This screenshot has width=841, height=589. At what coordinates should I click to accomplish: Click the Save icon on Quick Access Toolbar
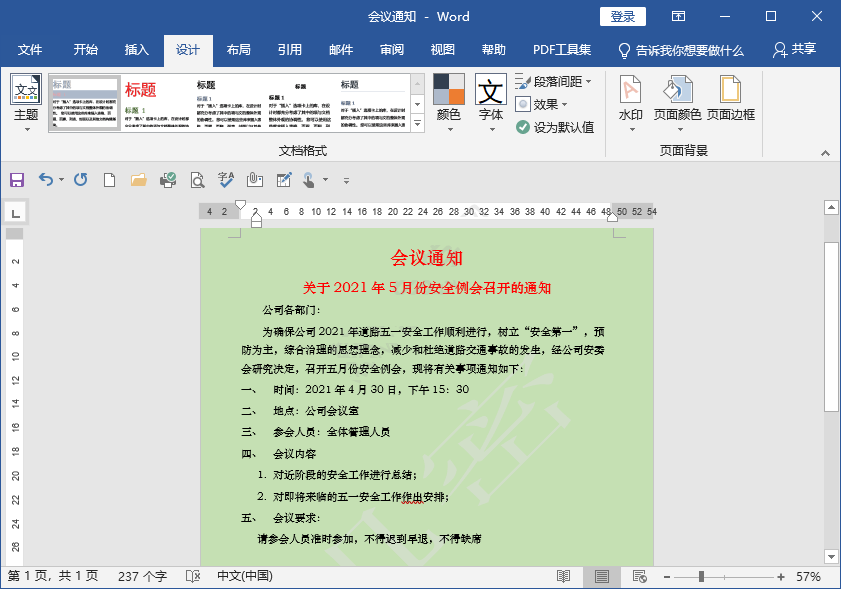coord(15,179)
